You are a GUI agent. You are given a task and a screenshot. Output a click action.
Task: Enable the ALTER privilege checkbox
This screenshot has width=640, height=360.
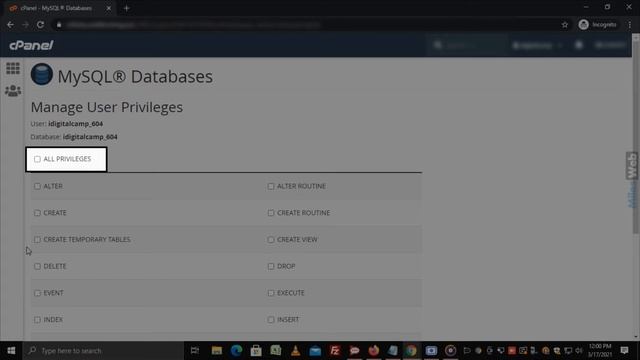(37, 186)
